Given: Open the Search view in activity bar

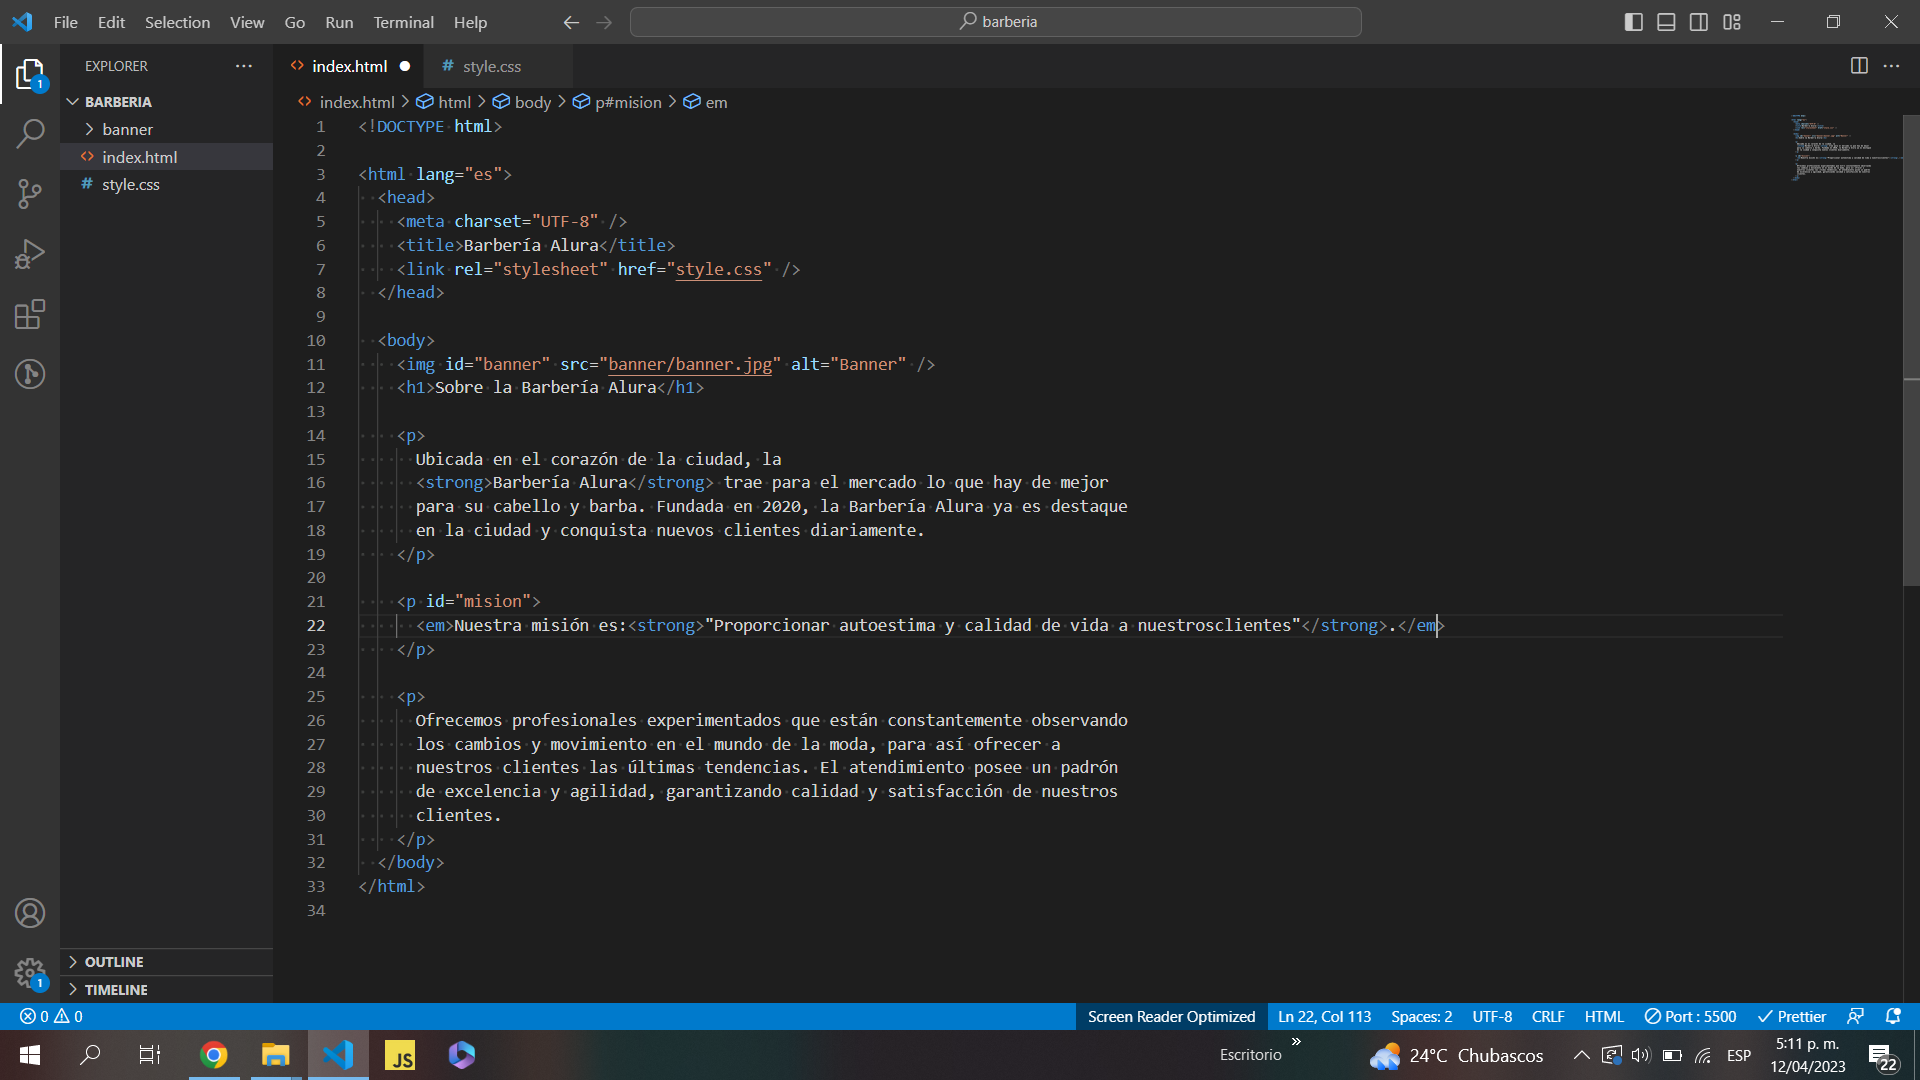Looking at the screenshot, I should tap(30, 133).
